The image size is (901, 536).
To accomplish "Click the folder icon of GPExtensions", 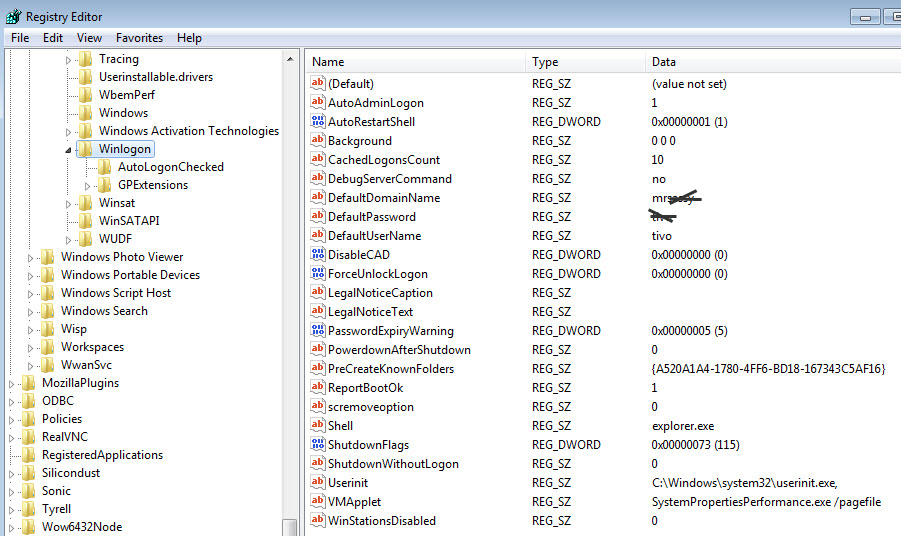I will point(105,185).
